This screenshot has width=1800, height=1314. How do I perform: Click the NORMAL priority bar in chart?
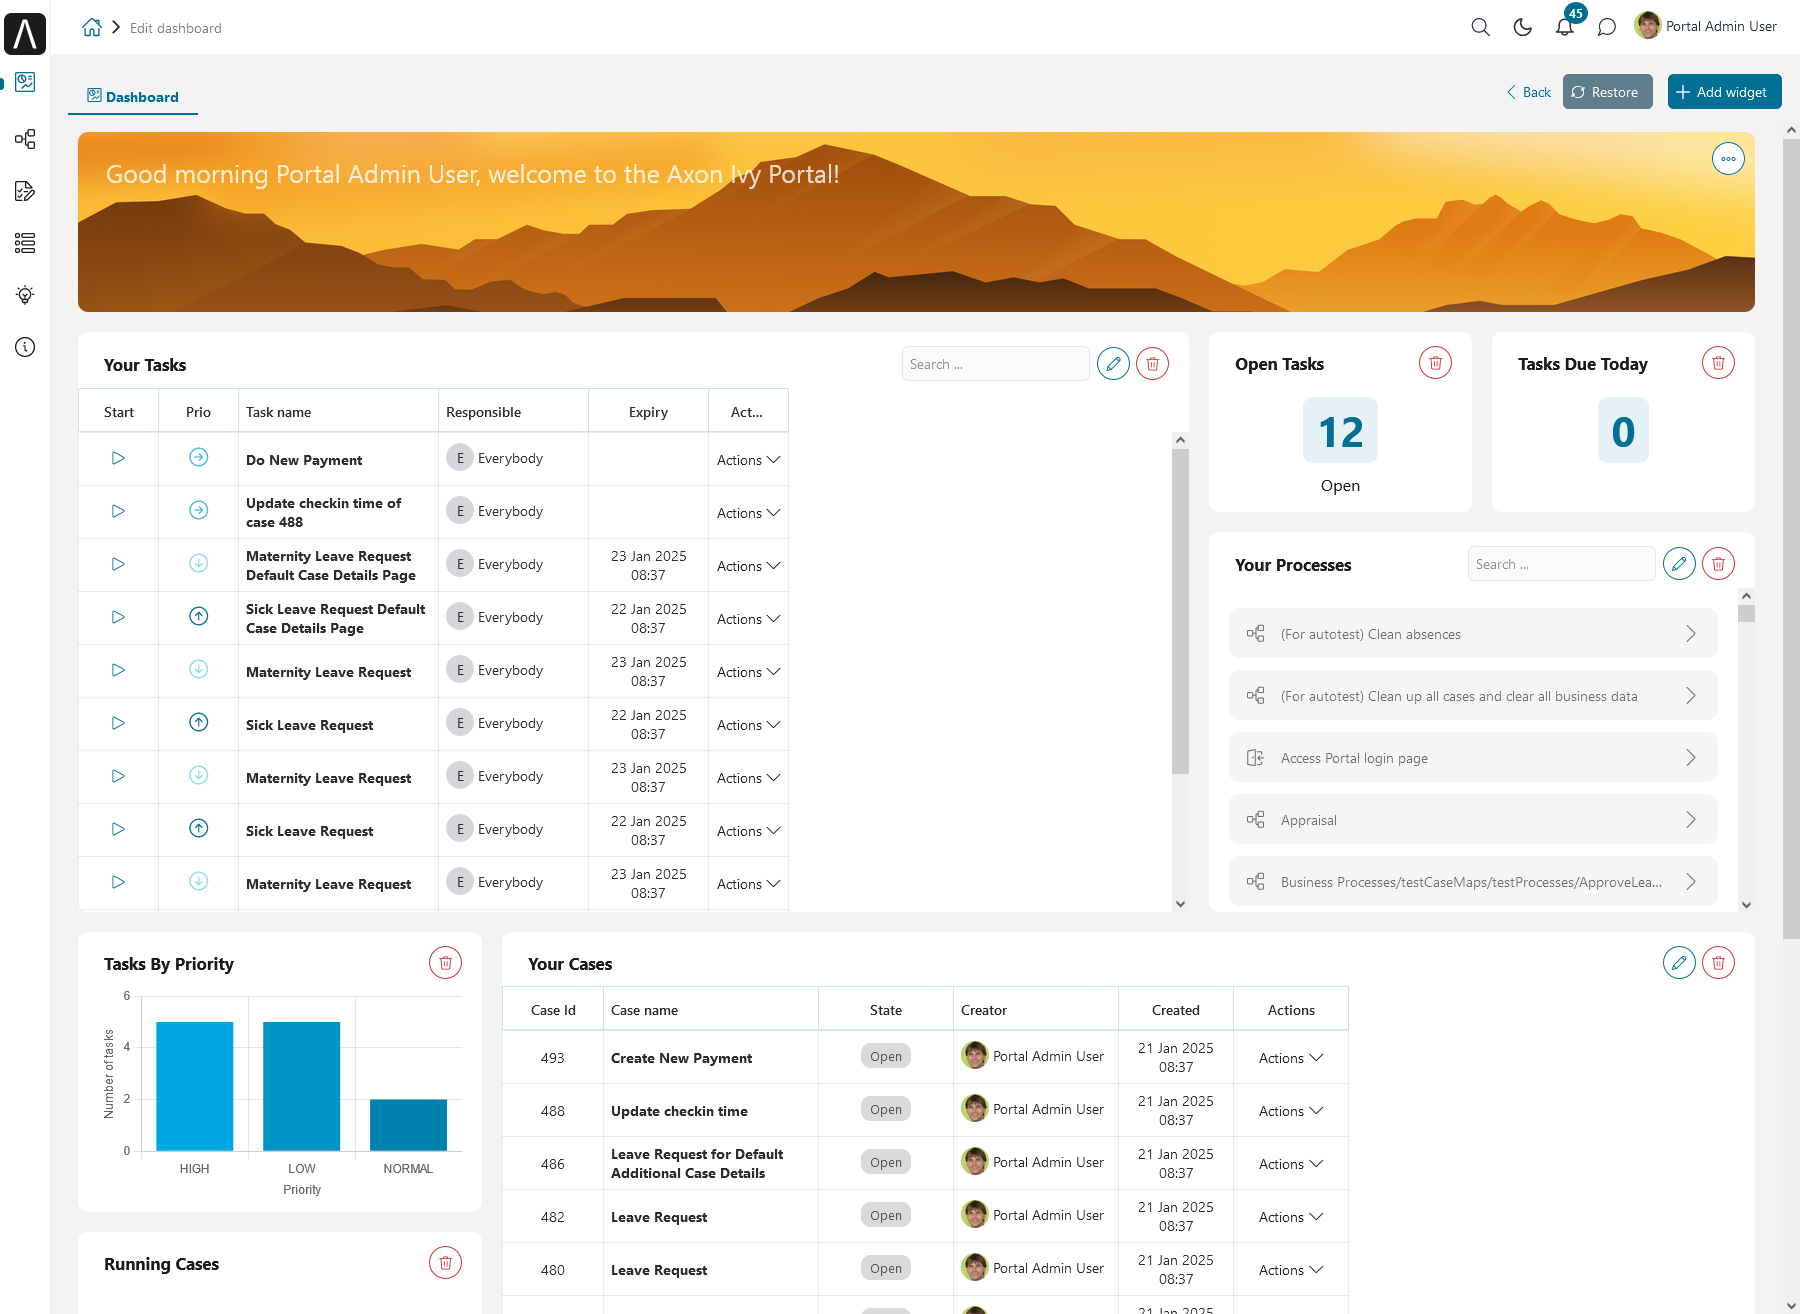[x=408, y=1125]
